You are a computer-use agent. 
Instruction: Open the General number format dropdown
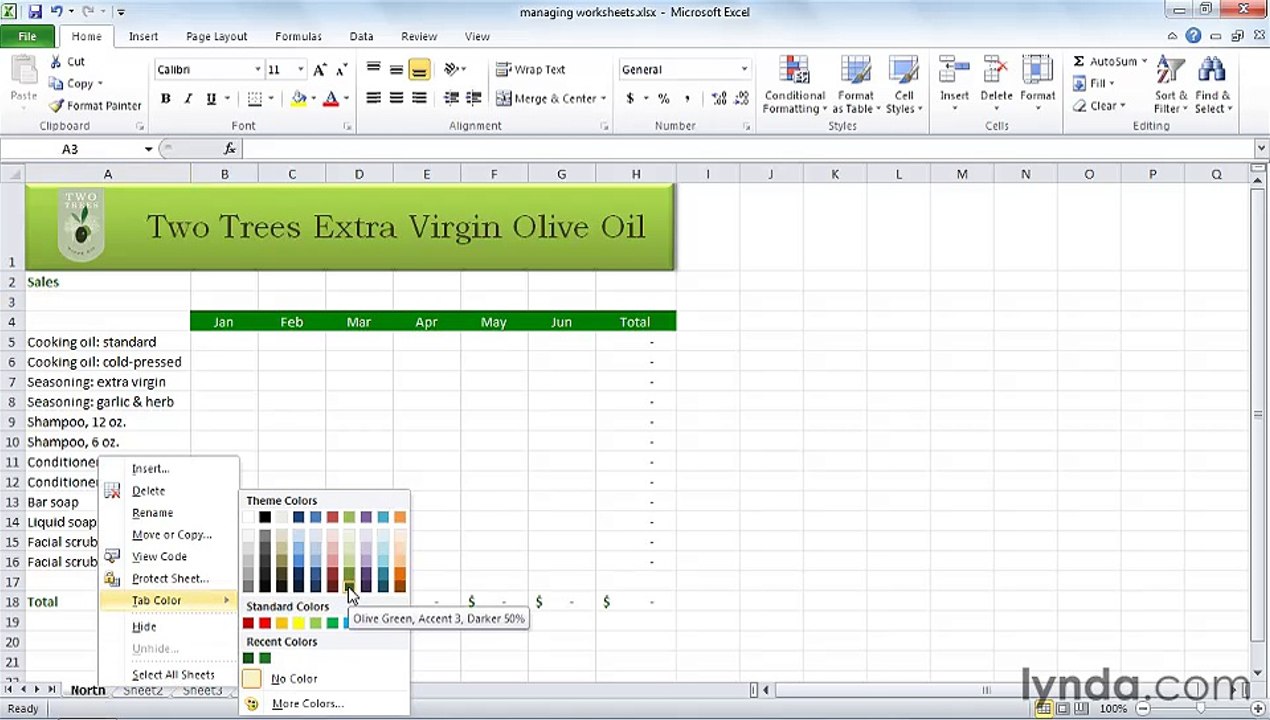(x=744, y=70)
